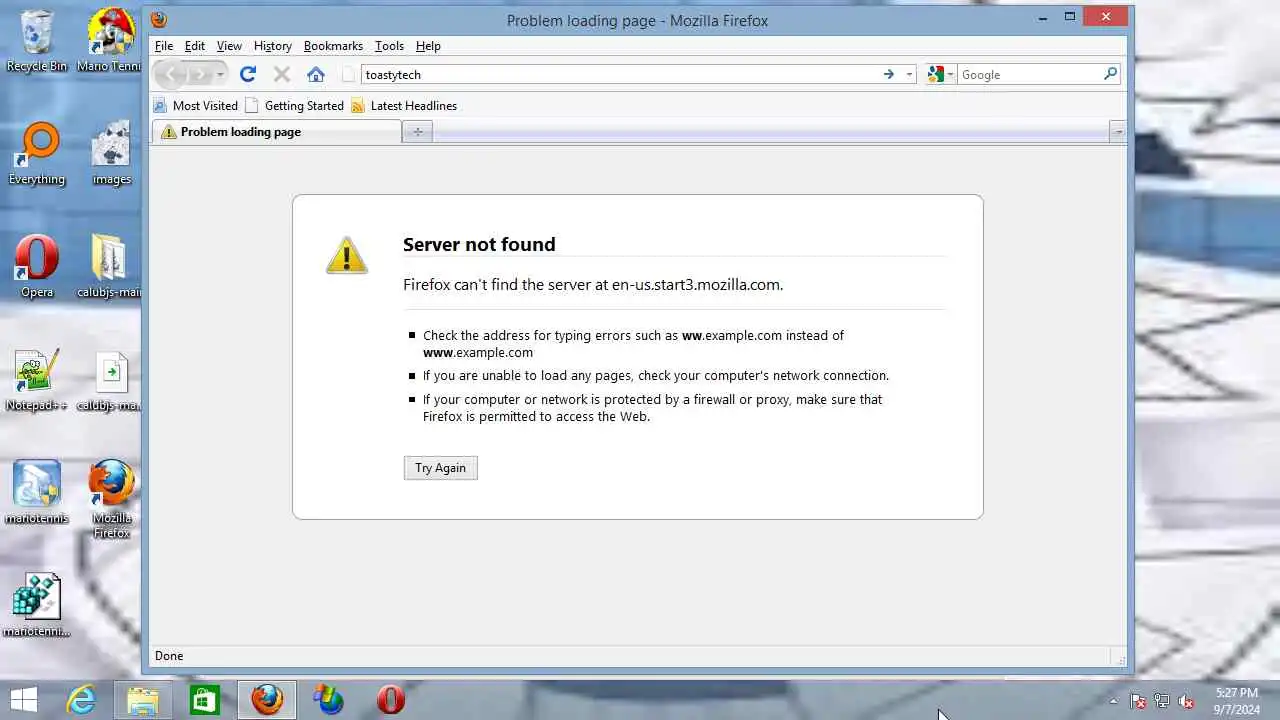The image size is (1280, 720).
Task: Open the Most Visited bookmarks folder
Action: [196, 105]
